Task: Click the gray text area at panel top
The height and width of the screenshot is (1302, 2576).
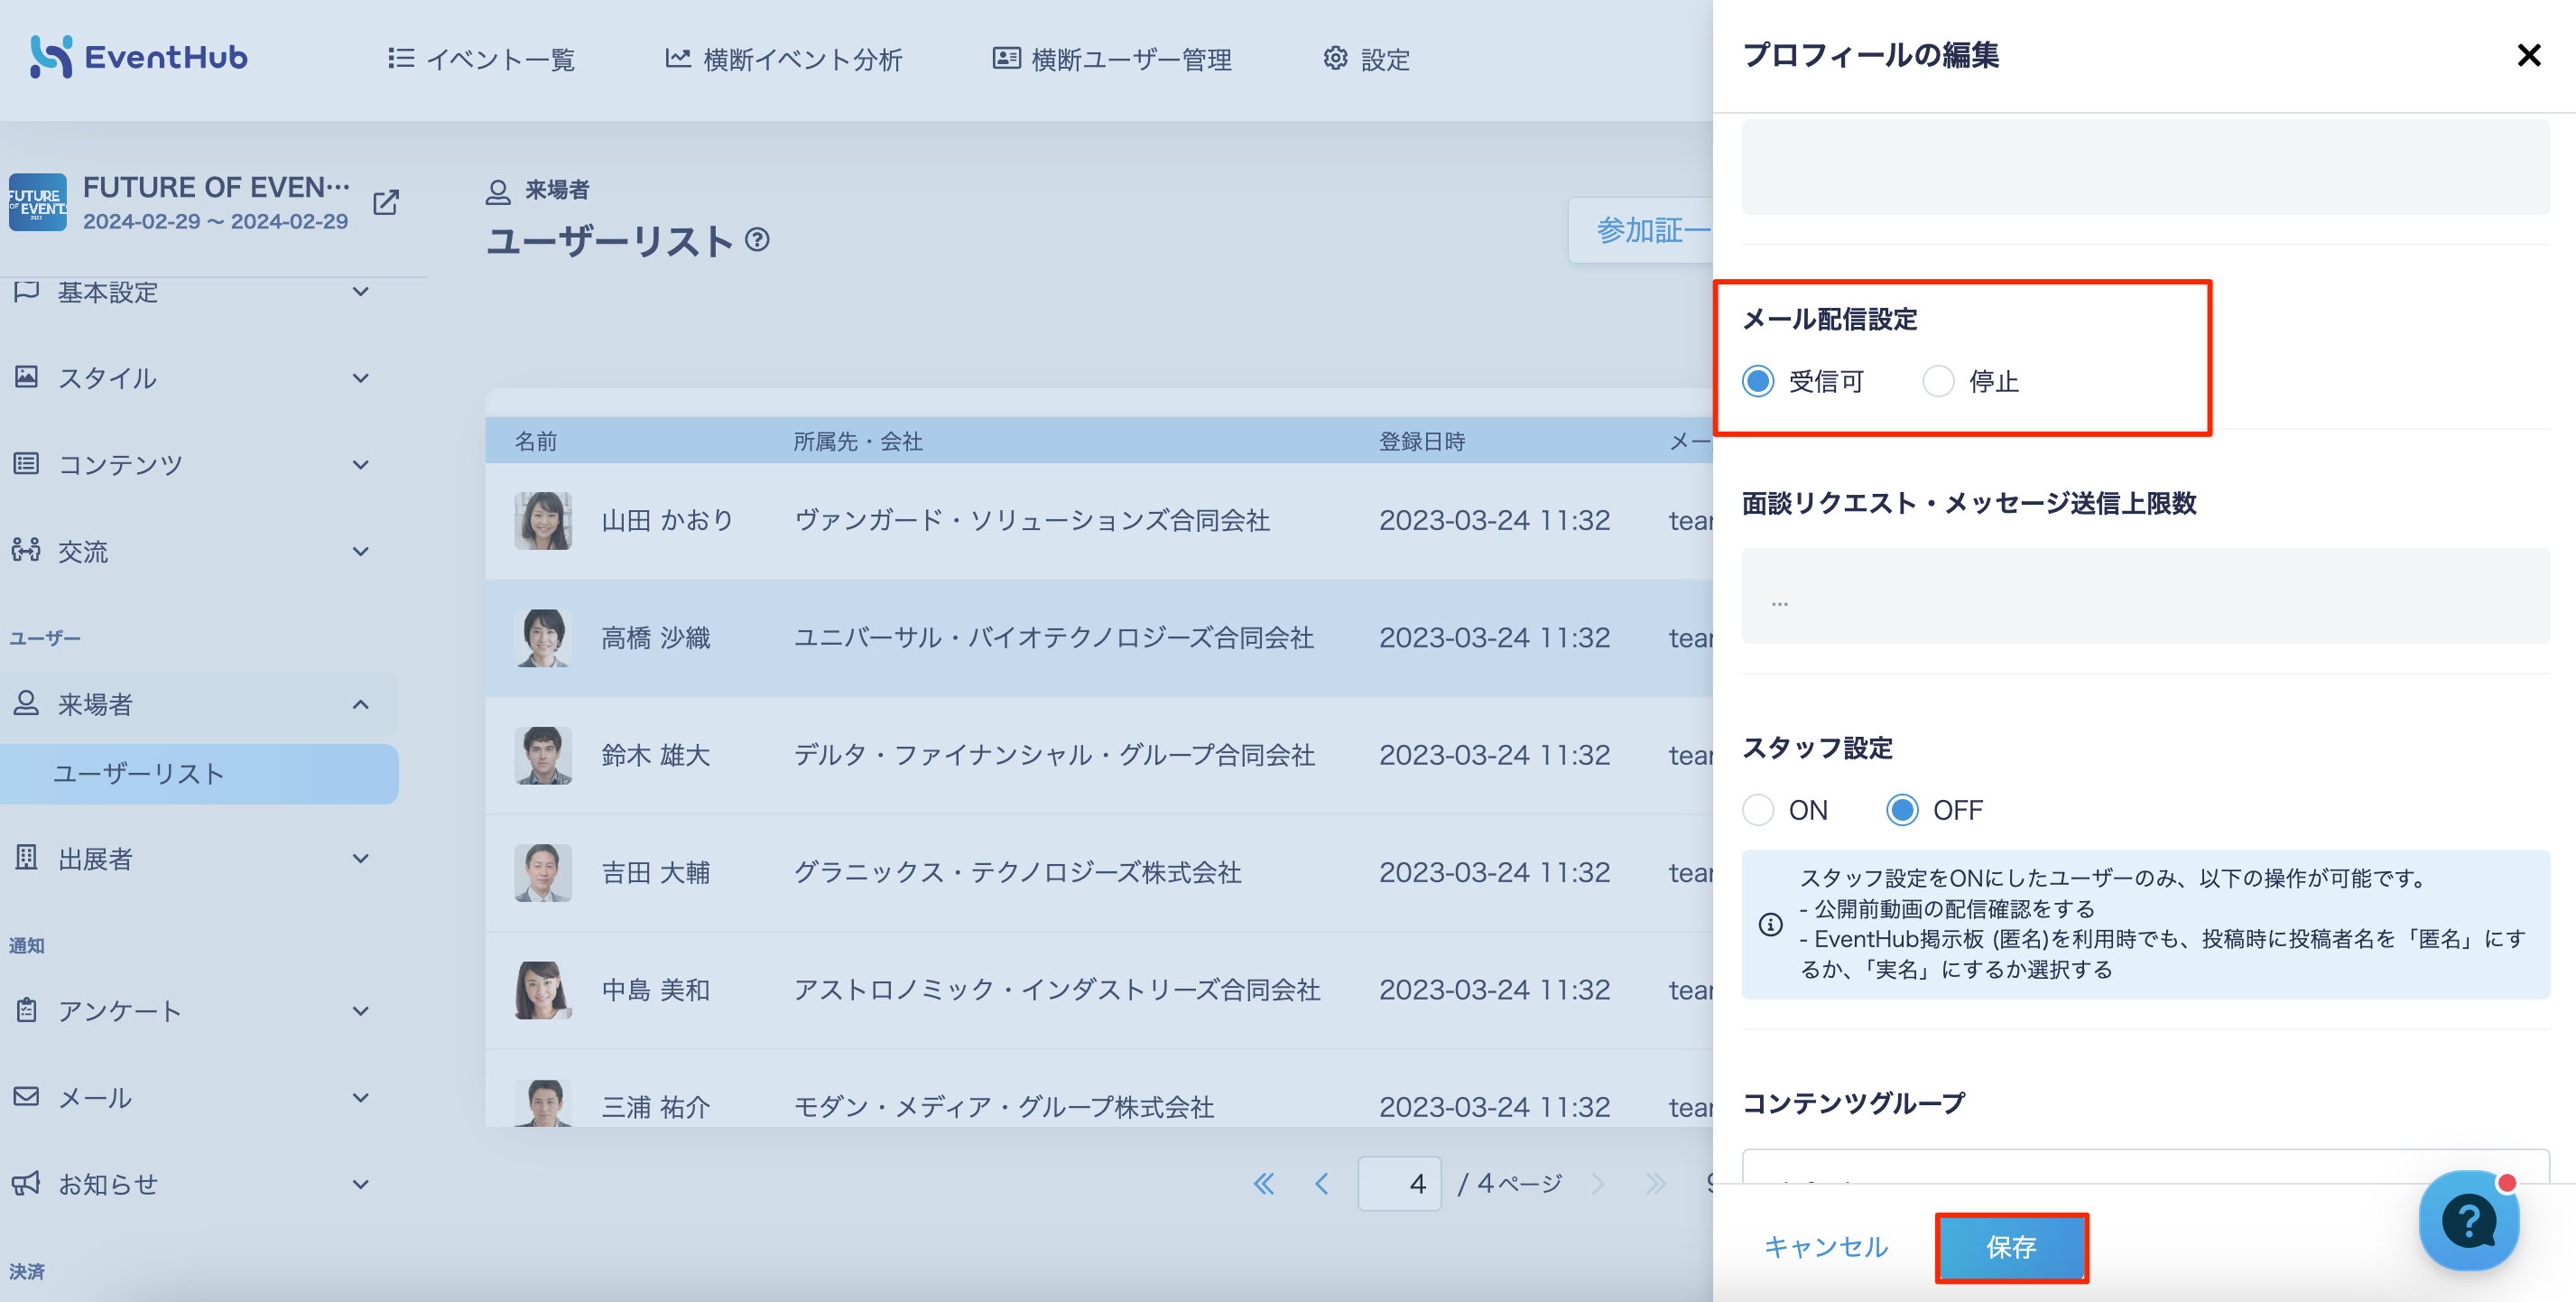Action: click(x=2145, y=167)
